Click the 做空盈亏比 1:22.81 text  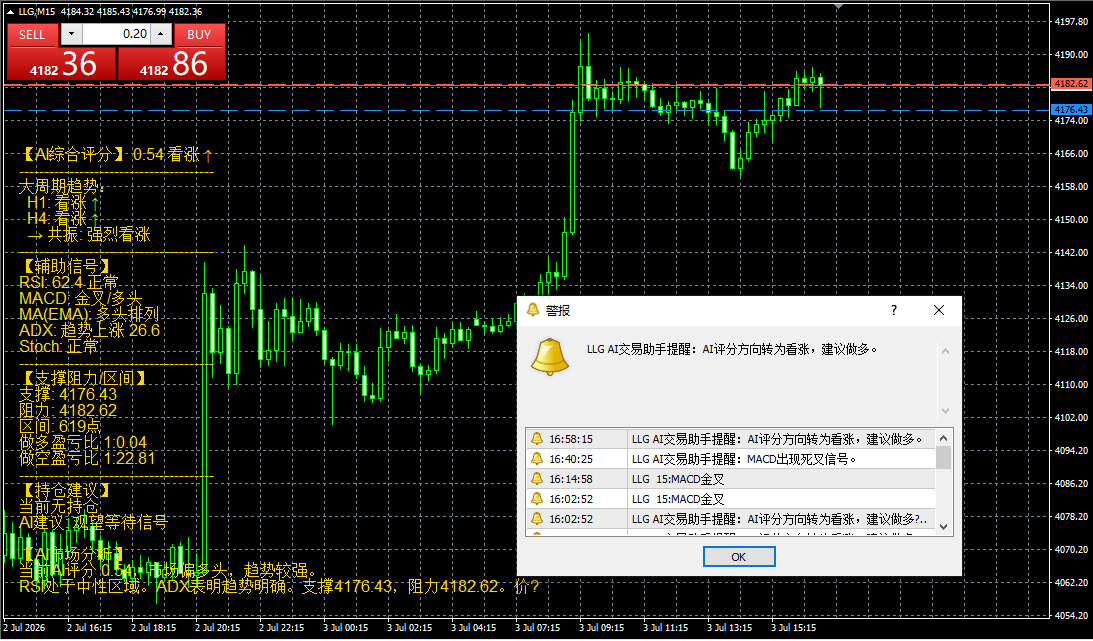click(x=87, y=458)
